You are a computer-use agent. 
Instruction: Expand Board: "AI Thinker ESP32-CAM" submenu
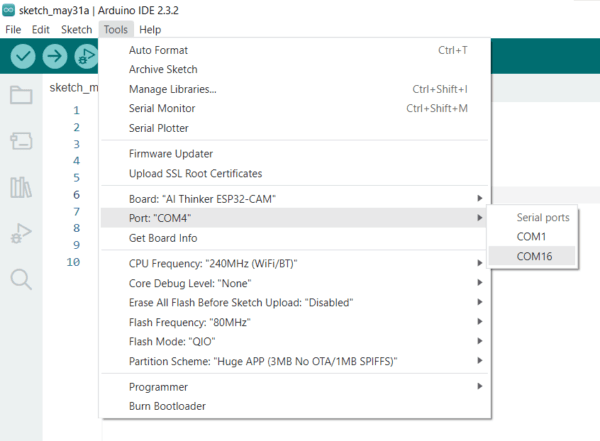click(295, 199)
